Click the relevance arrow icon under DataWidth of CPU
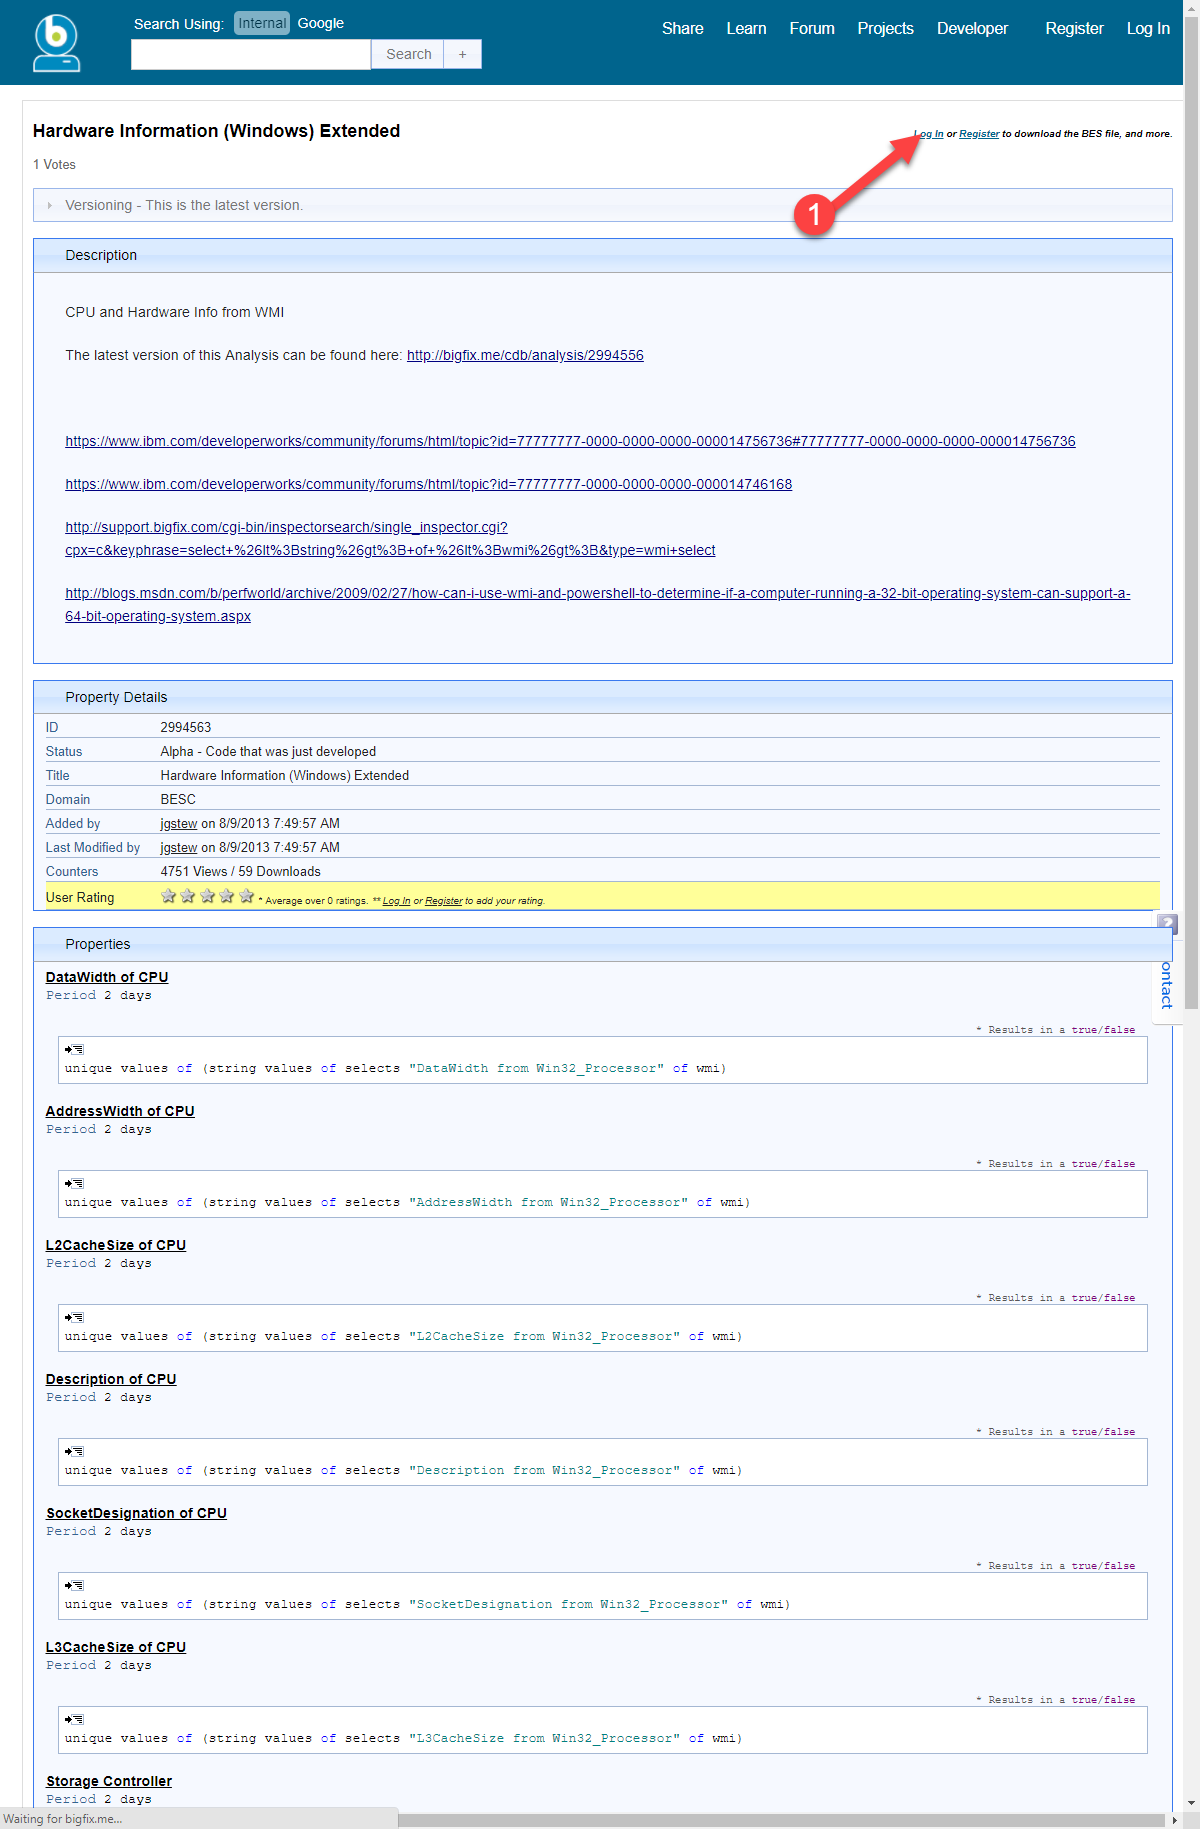 click(x=74, y=1049)
